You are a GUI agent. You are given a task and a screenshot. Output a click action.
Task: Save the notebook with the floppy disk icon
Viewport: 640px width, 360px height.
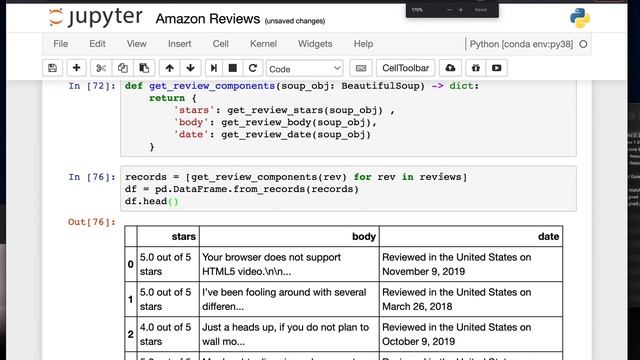53,68
